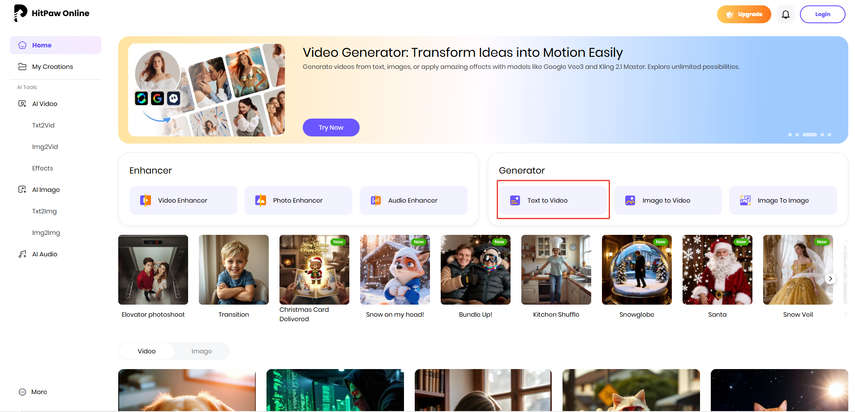Open Effects in the sidebar
The height and width of the screenshot is (412, 855).
tap(43, 168)
